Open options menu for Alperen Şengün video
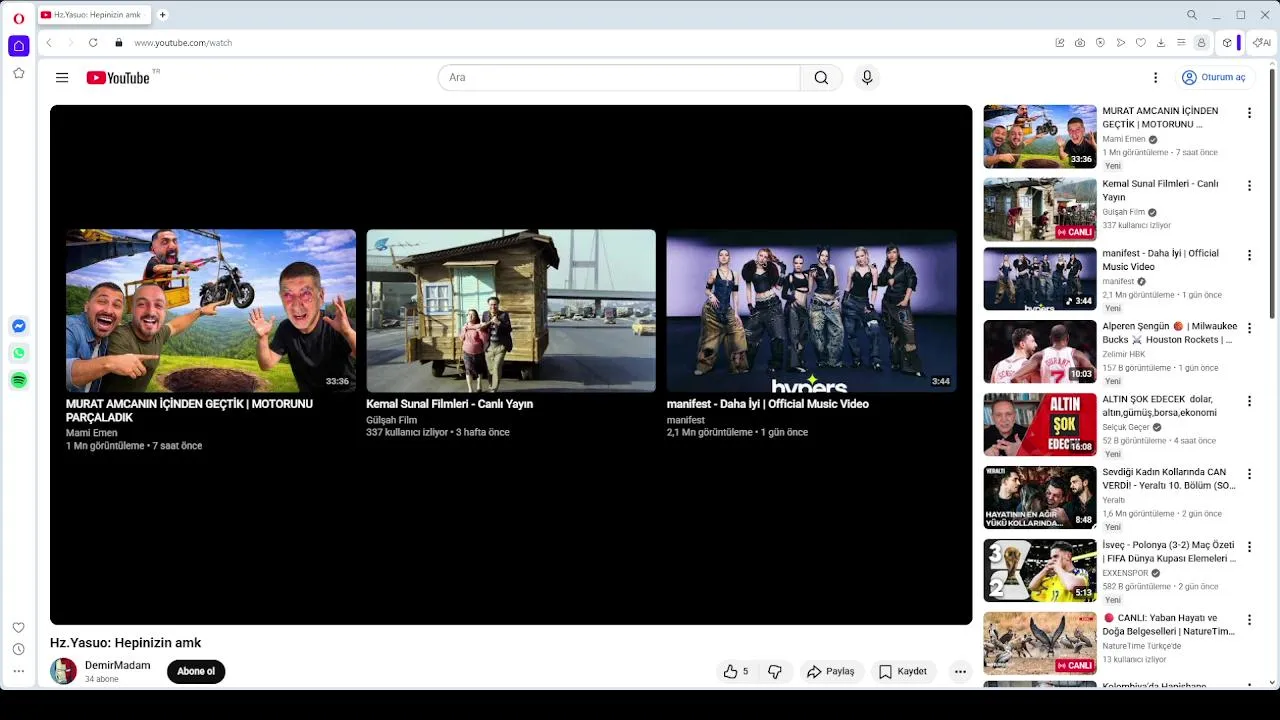 pos(1249,328)
